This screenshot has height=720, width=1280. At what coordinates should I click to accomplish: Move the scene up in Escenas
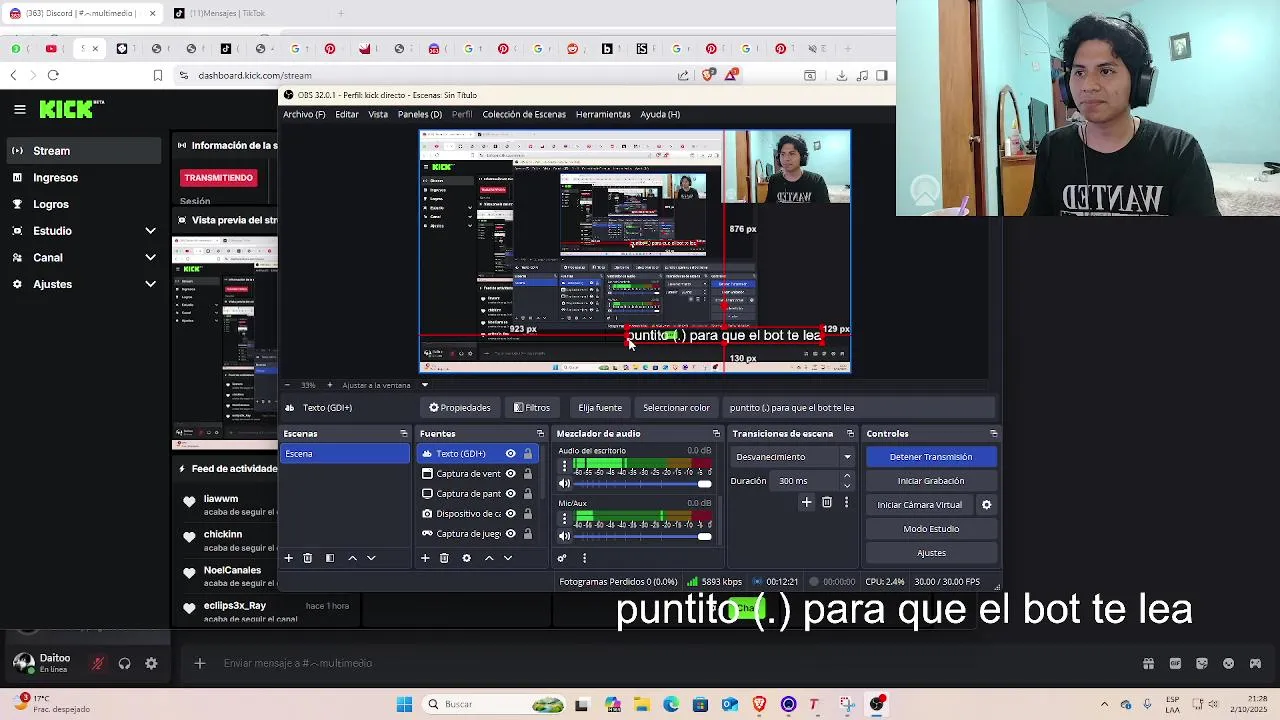(352, 558)
